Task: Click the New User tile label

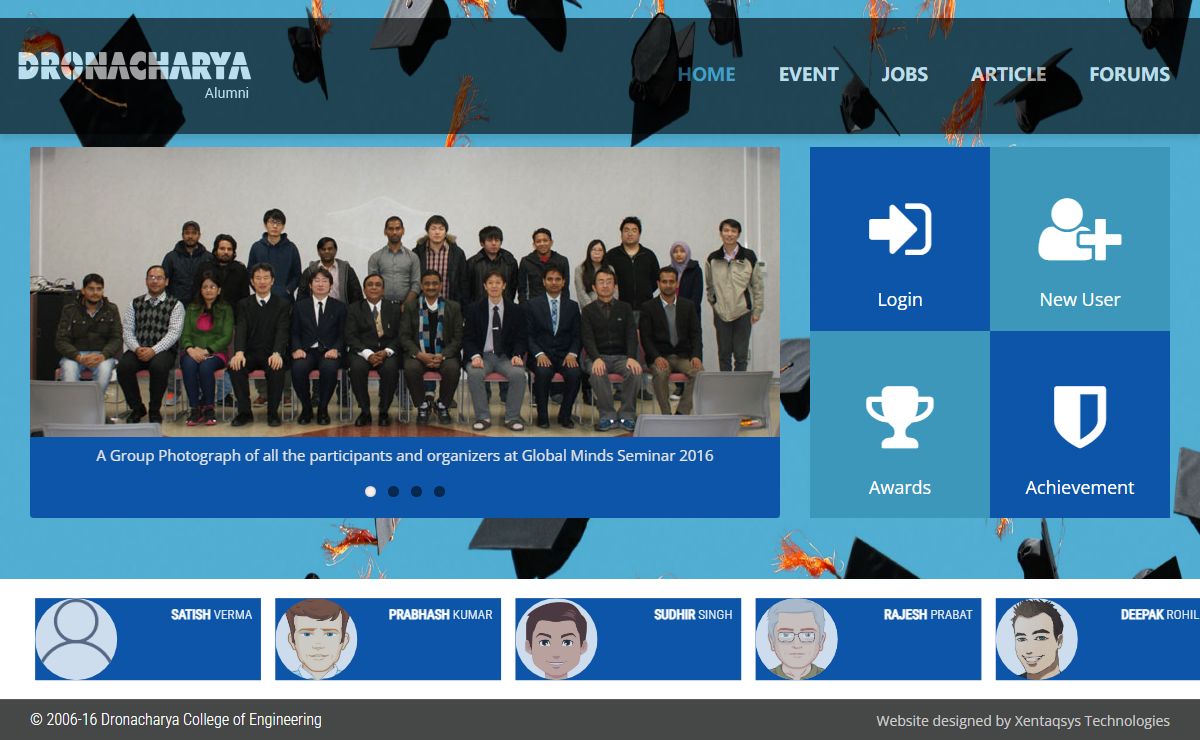Action: pyautogui.click(x=1080, y=299)
